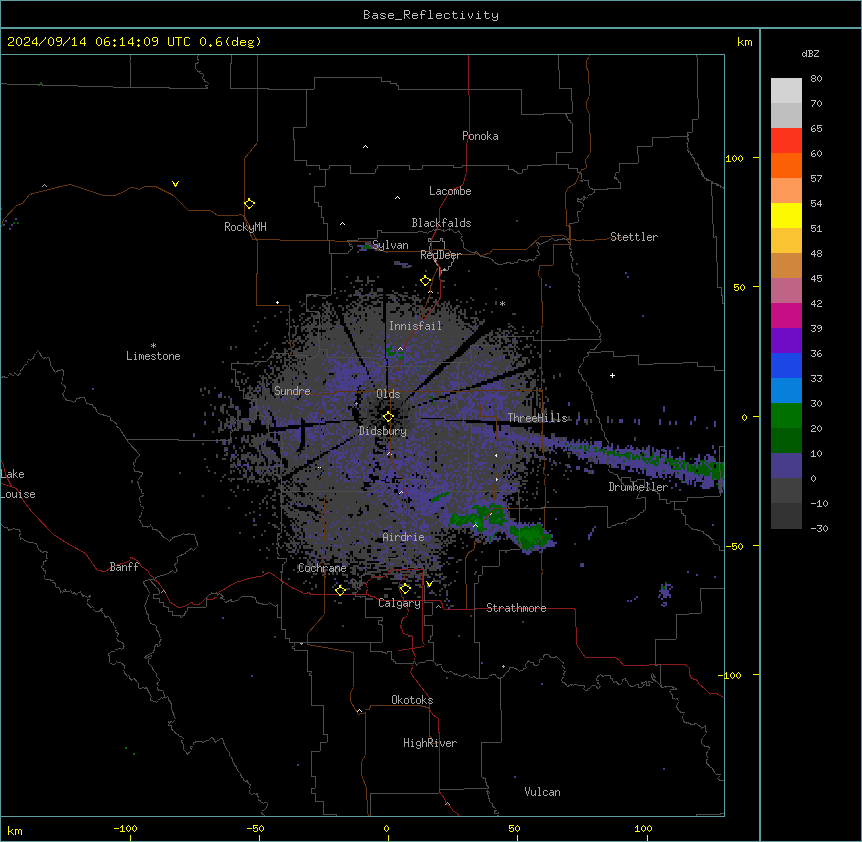
Task: Click the Olds label
Action: pyautogui.click(x=388, y=394)
